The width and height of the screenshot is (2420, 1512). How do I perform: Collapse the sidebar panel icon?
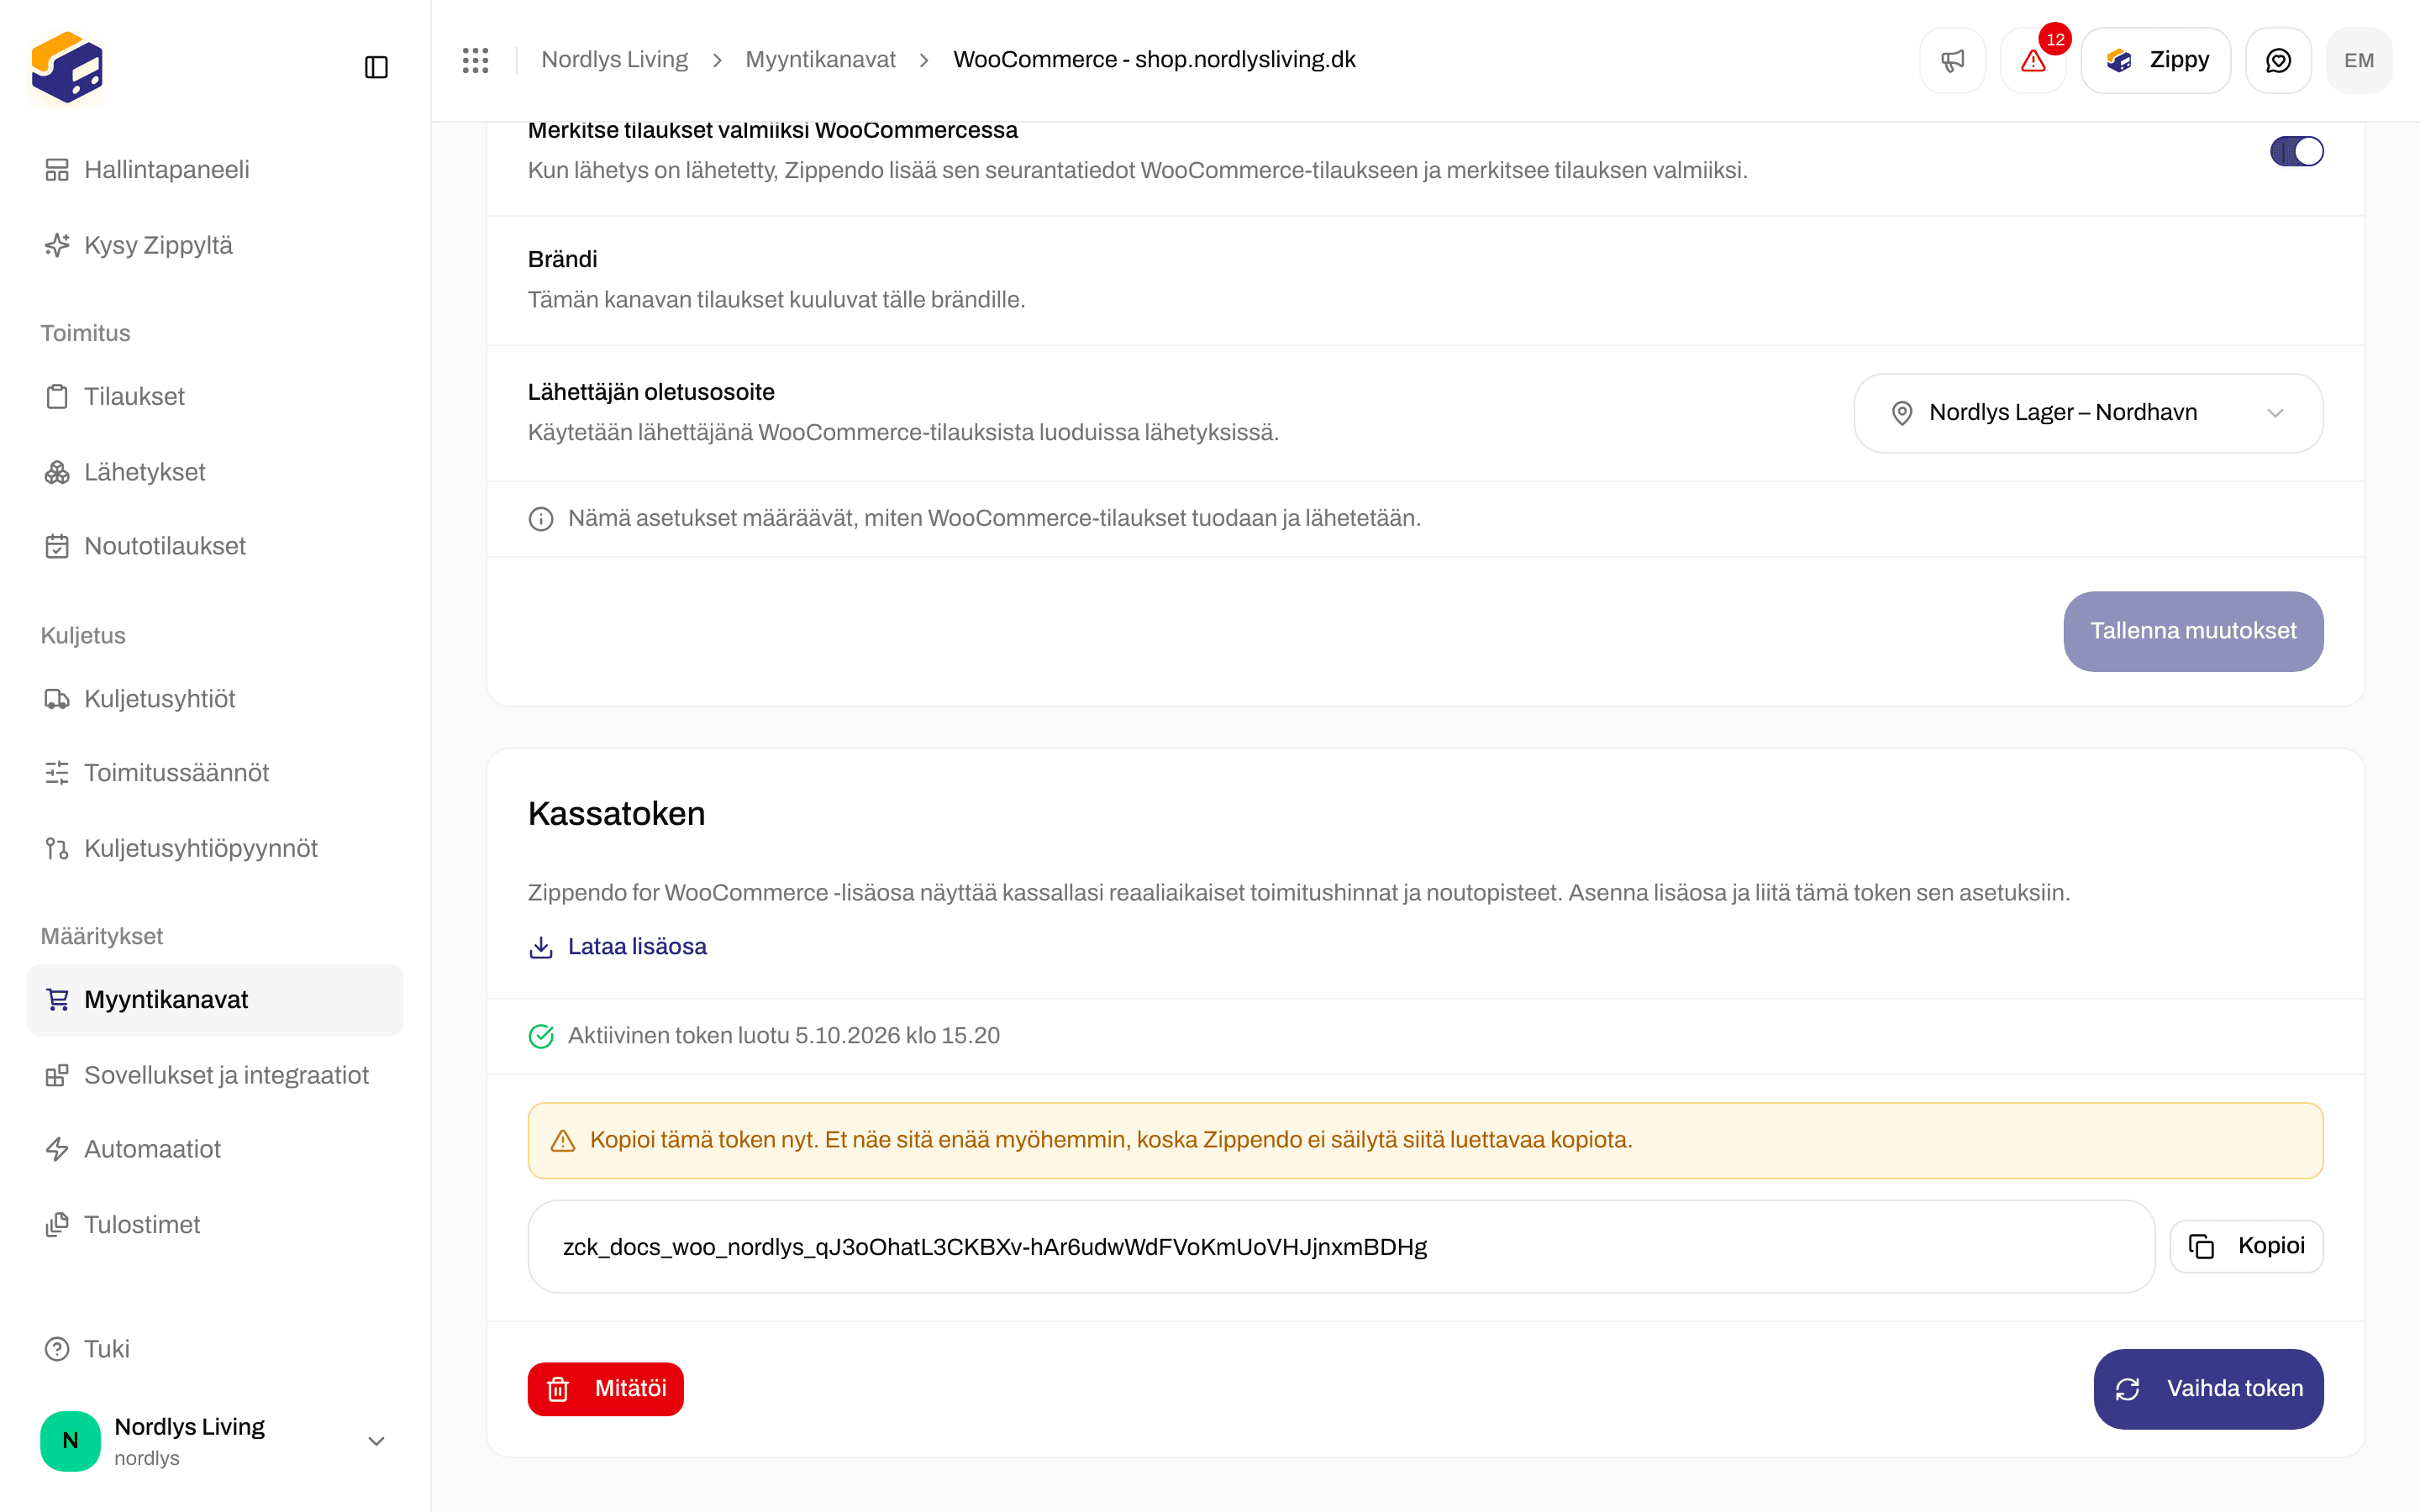coord(376,67)
